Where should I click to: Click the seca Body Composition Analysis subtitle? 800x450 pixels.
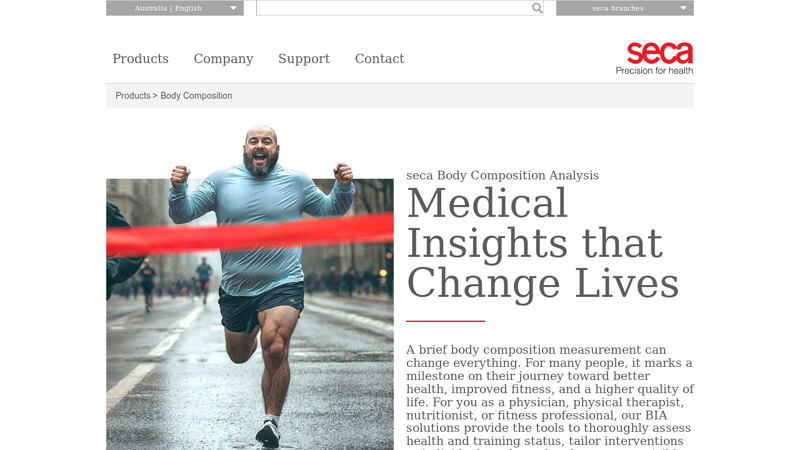[x=503, y=175]
